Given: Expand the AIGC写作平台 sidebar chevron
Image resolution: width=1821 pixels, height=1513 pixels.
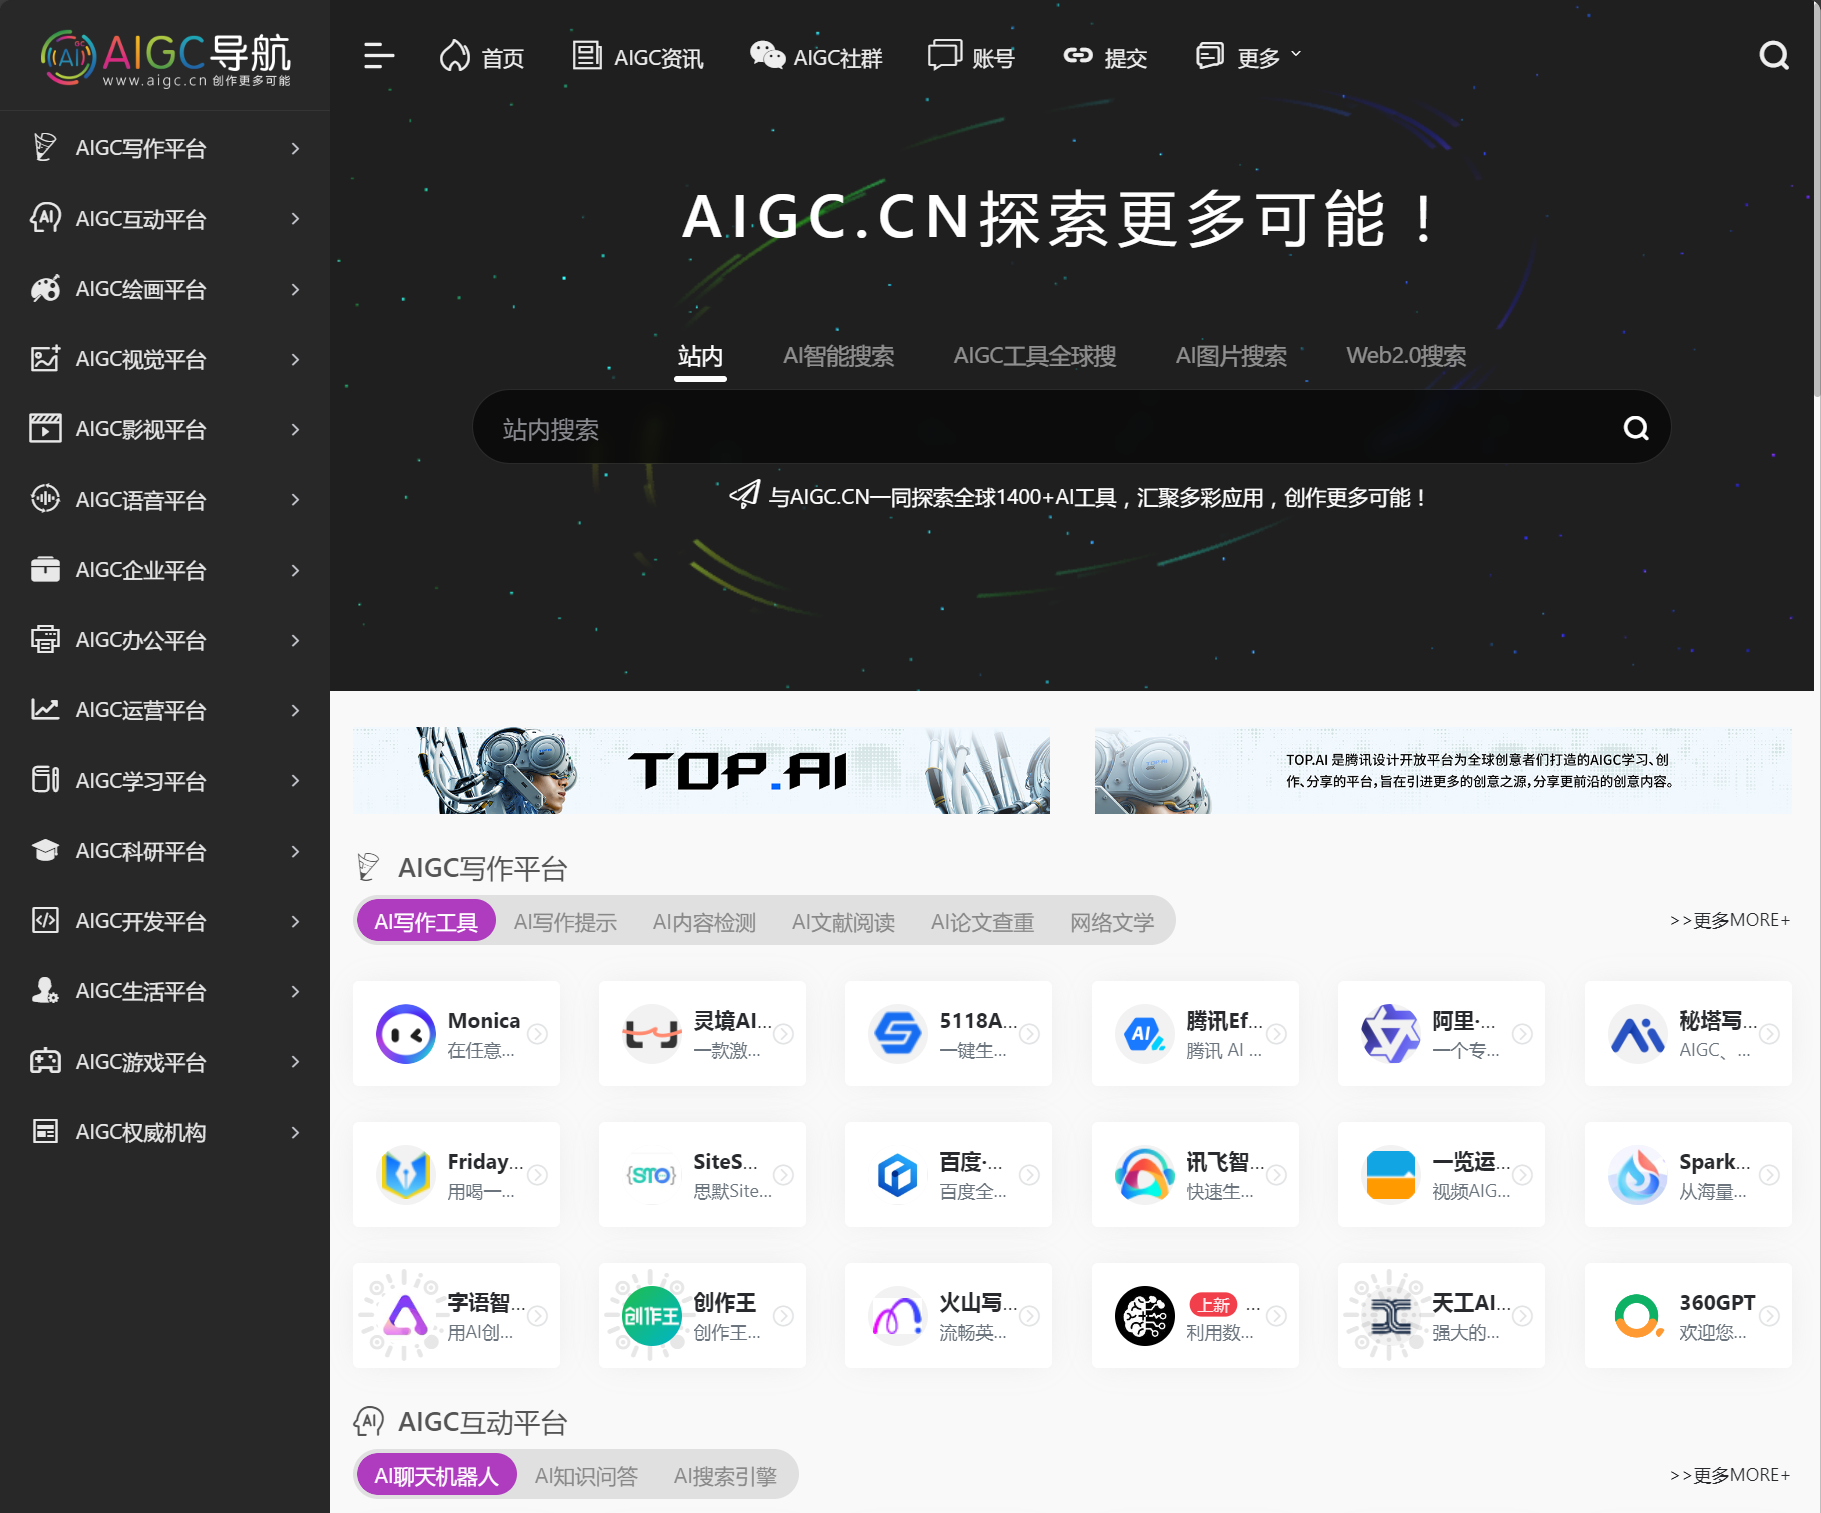Looking at the screenshot, I should (295, 148).
